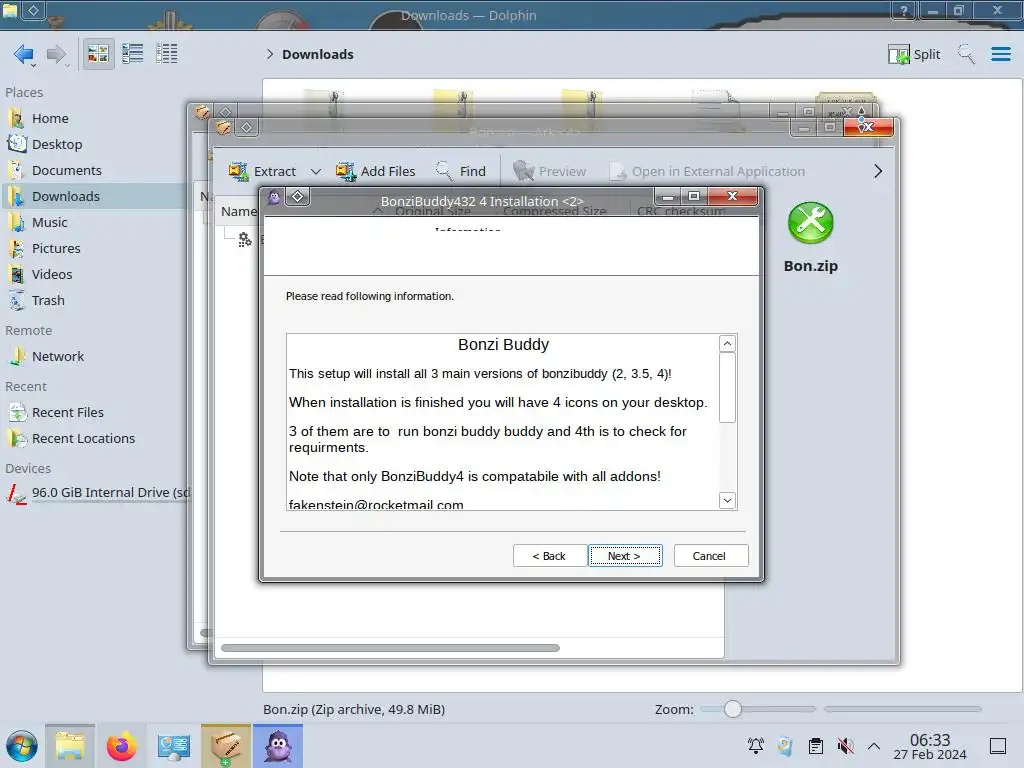Open Pictures in Places sidebar
The image size is (1024, 768).
point(56,249)
